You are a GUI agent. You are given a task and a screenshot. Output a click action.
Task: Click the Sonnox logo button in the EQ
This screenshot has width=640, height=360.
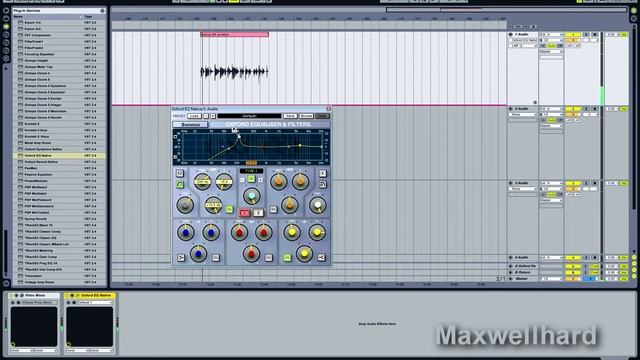(190, 124)
